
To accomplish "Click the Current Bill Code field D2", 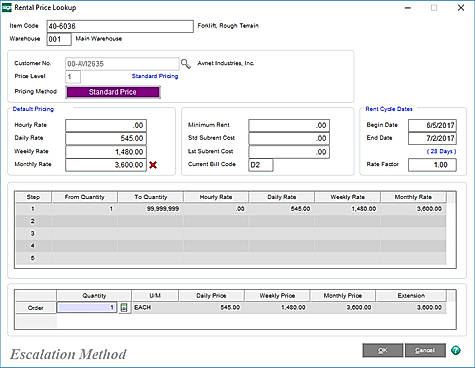I will (x=261, y=165).
